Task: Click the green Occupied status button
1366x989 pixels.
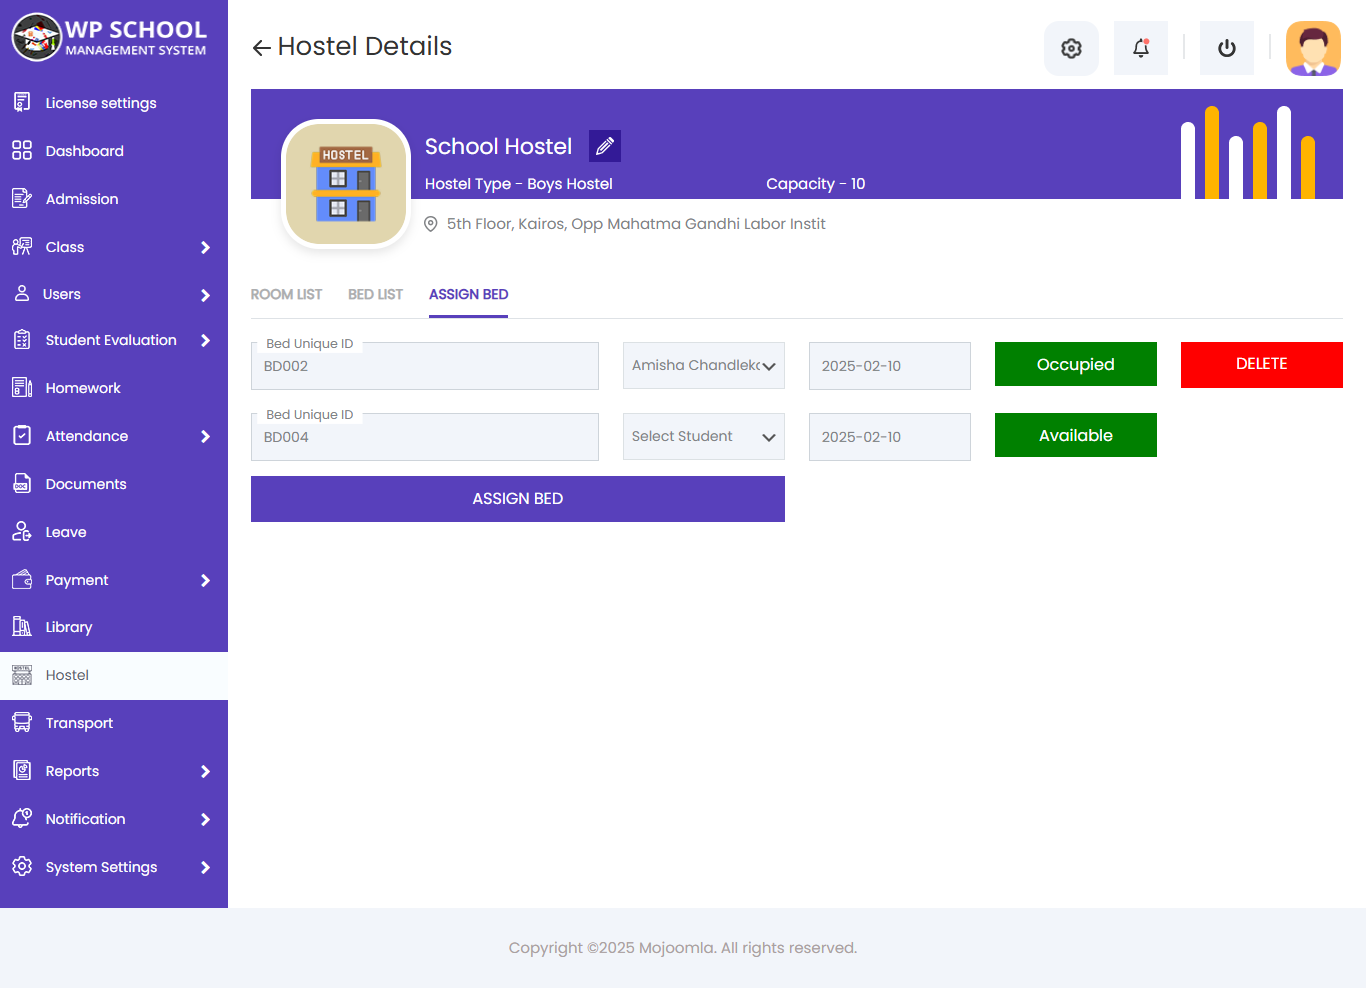Action: (x=1076, y=364)
